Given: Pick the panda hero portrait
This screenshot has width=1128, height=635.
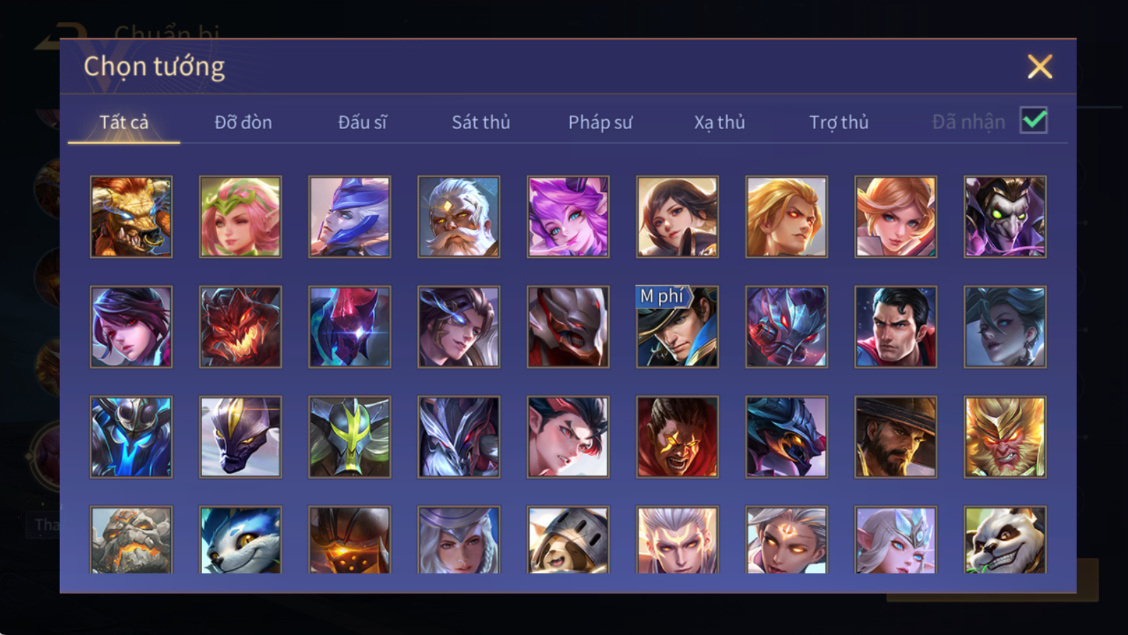Looking at the screenshot, I should tap(1005, 539).
